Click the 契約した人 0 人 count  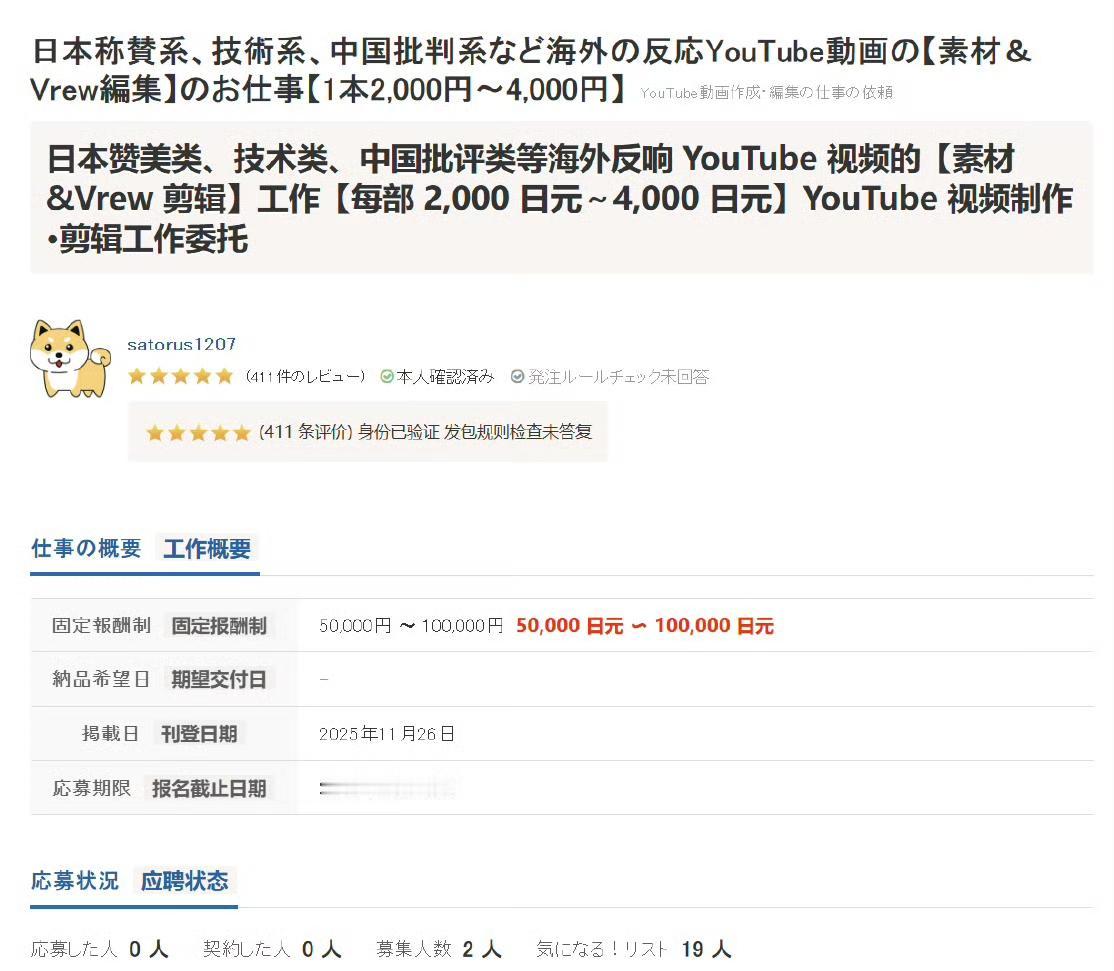272,949
